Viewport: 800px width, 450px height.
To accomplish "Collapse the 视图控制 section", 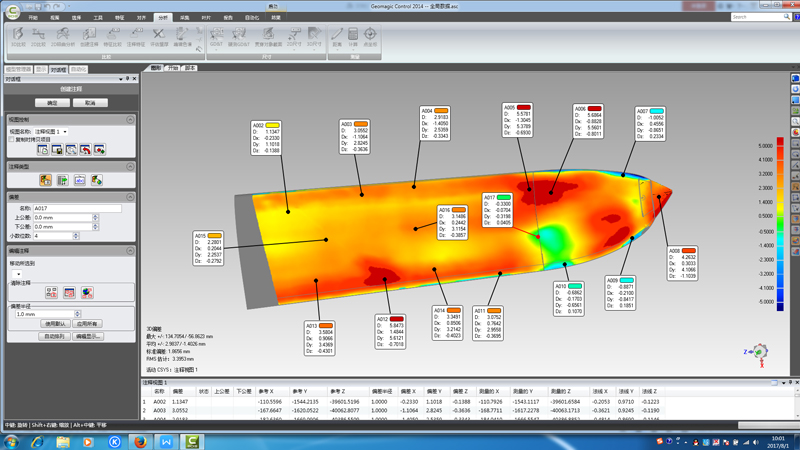I will pyautogui.click(x=130, y=119).
